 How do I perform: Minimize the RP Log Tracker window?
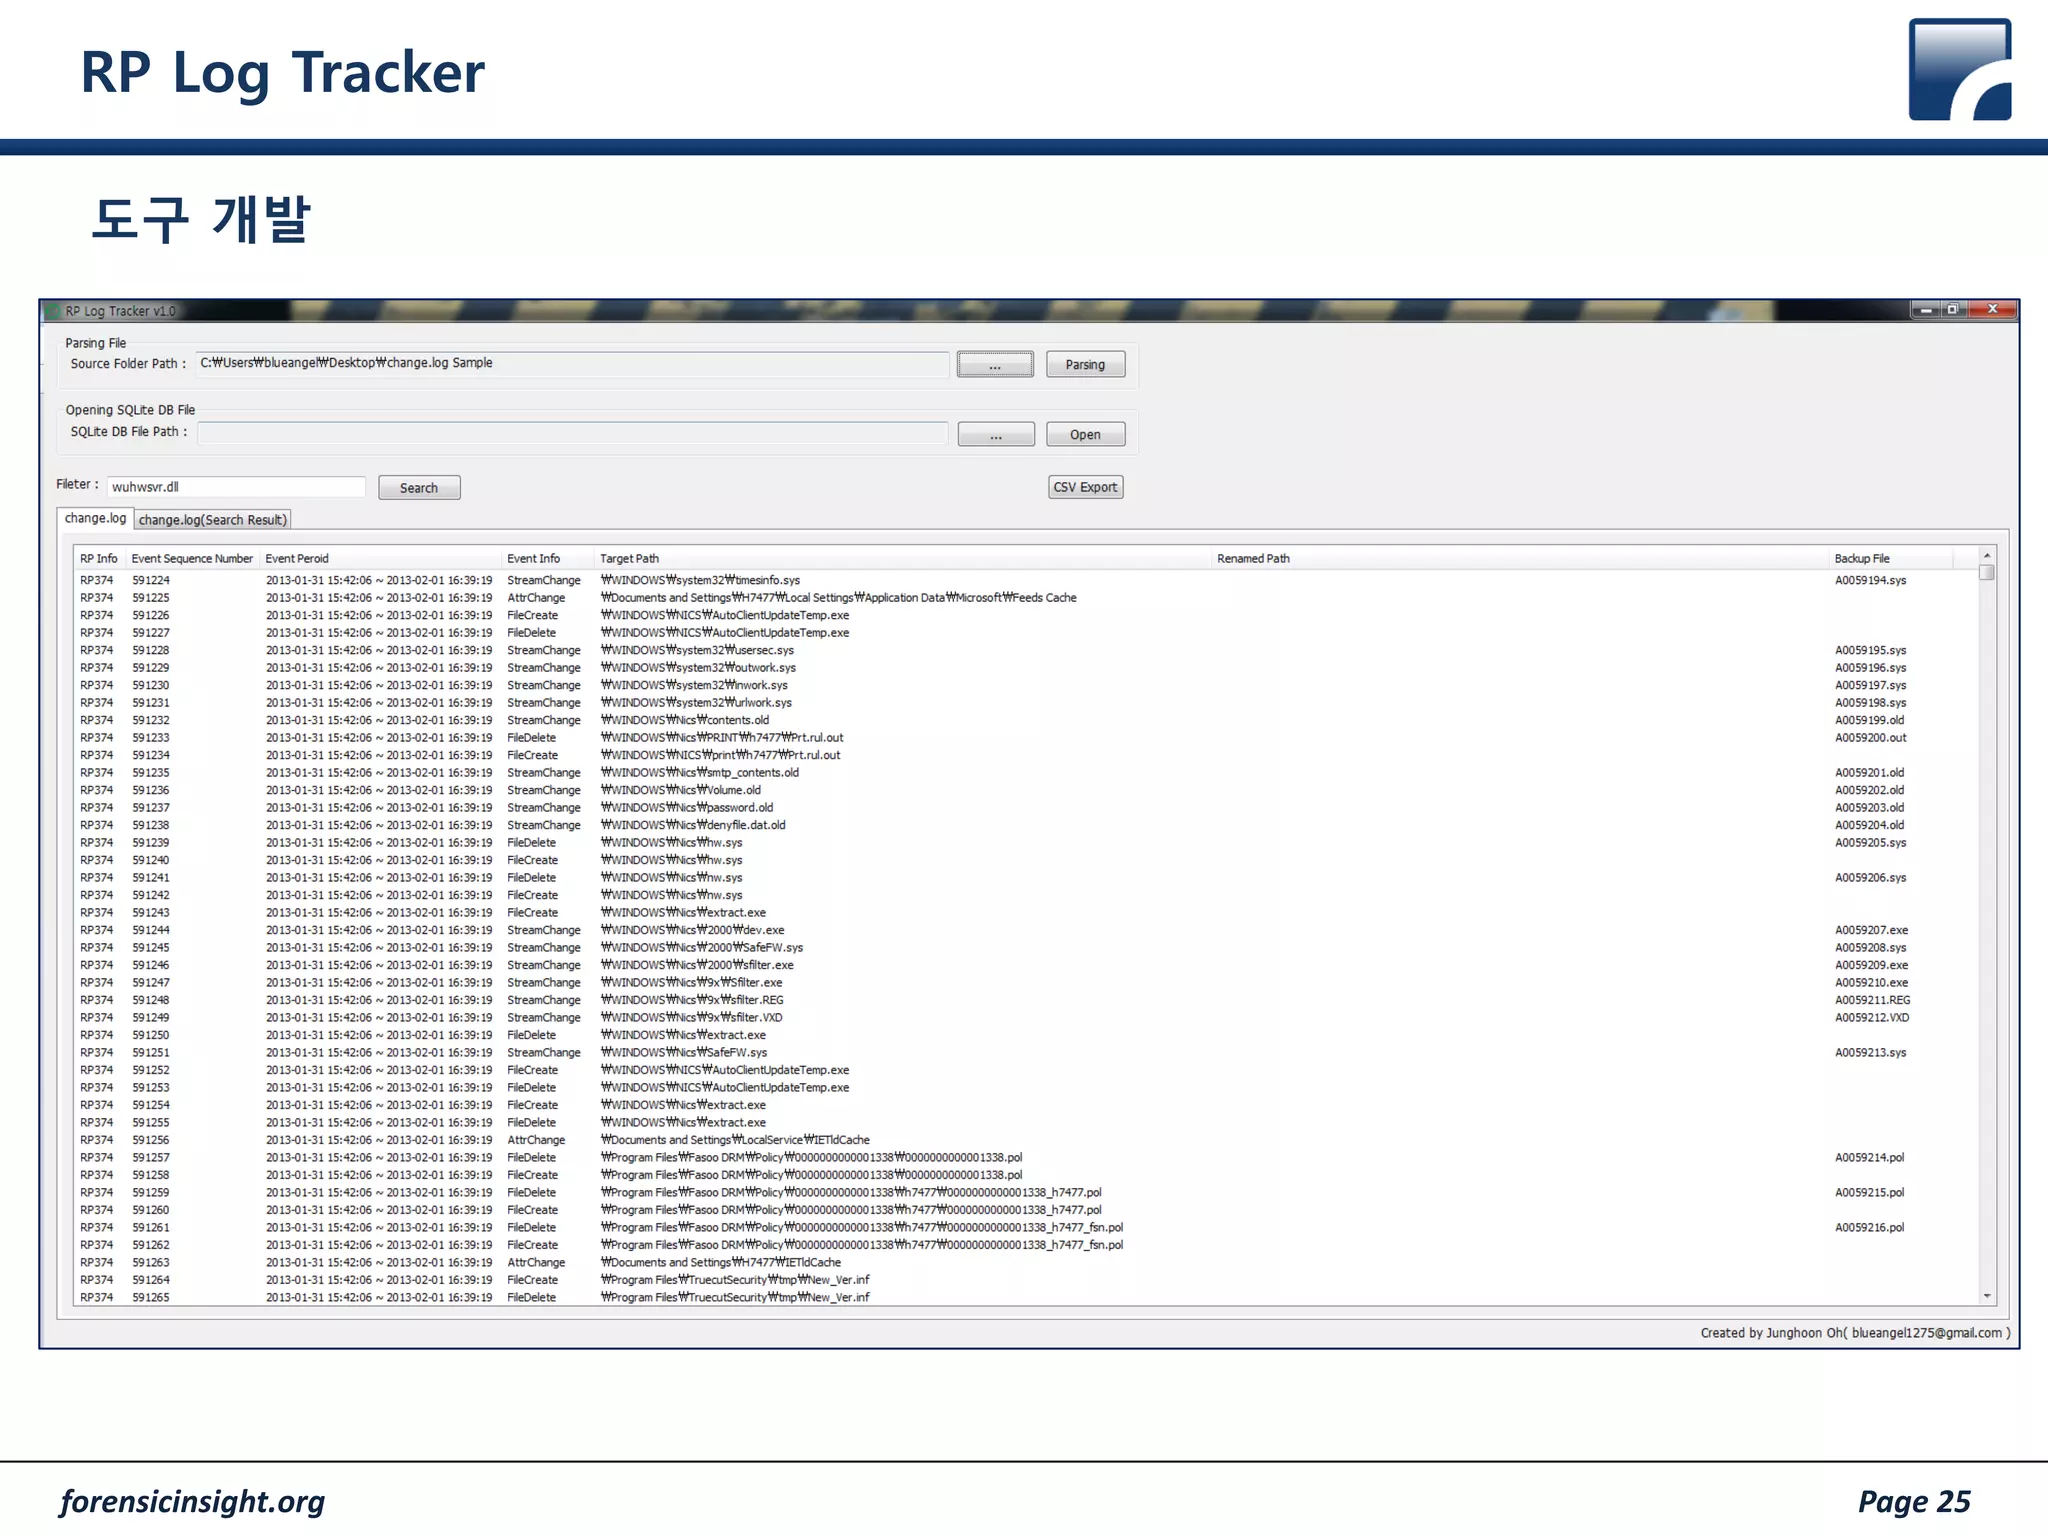tap(1926, 310)
